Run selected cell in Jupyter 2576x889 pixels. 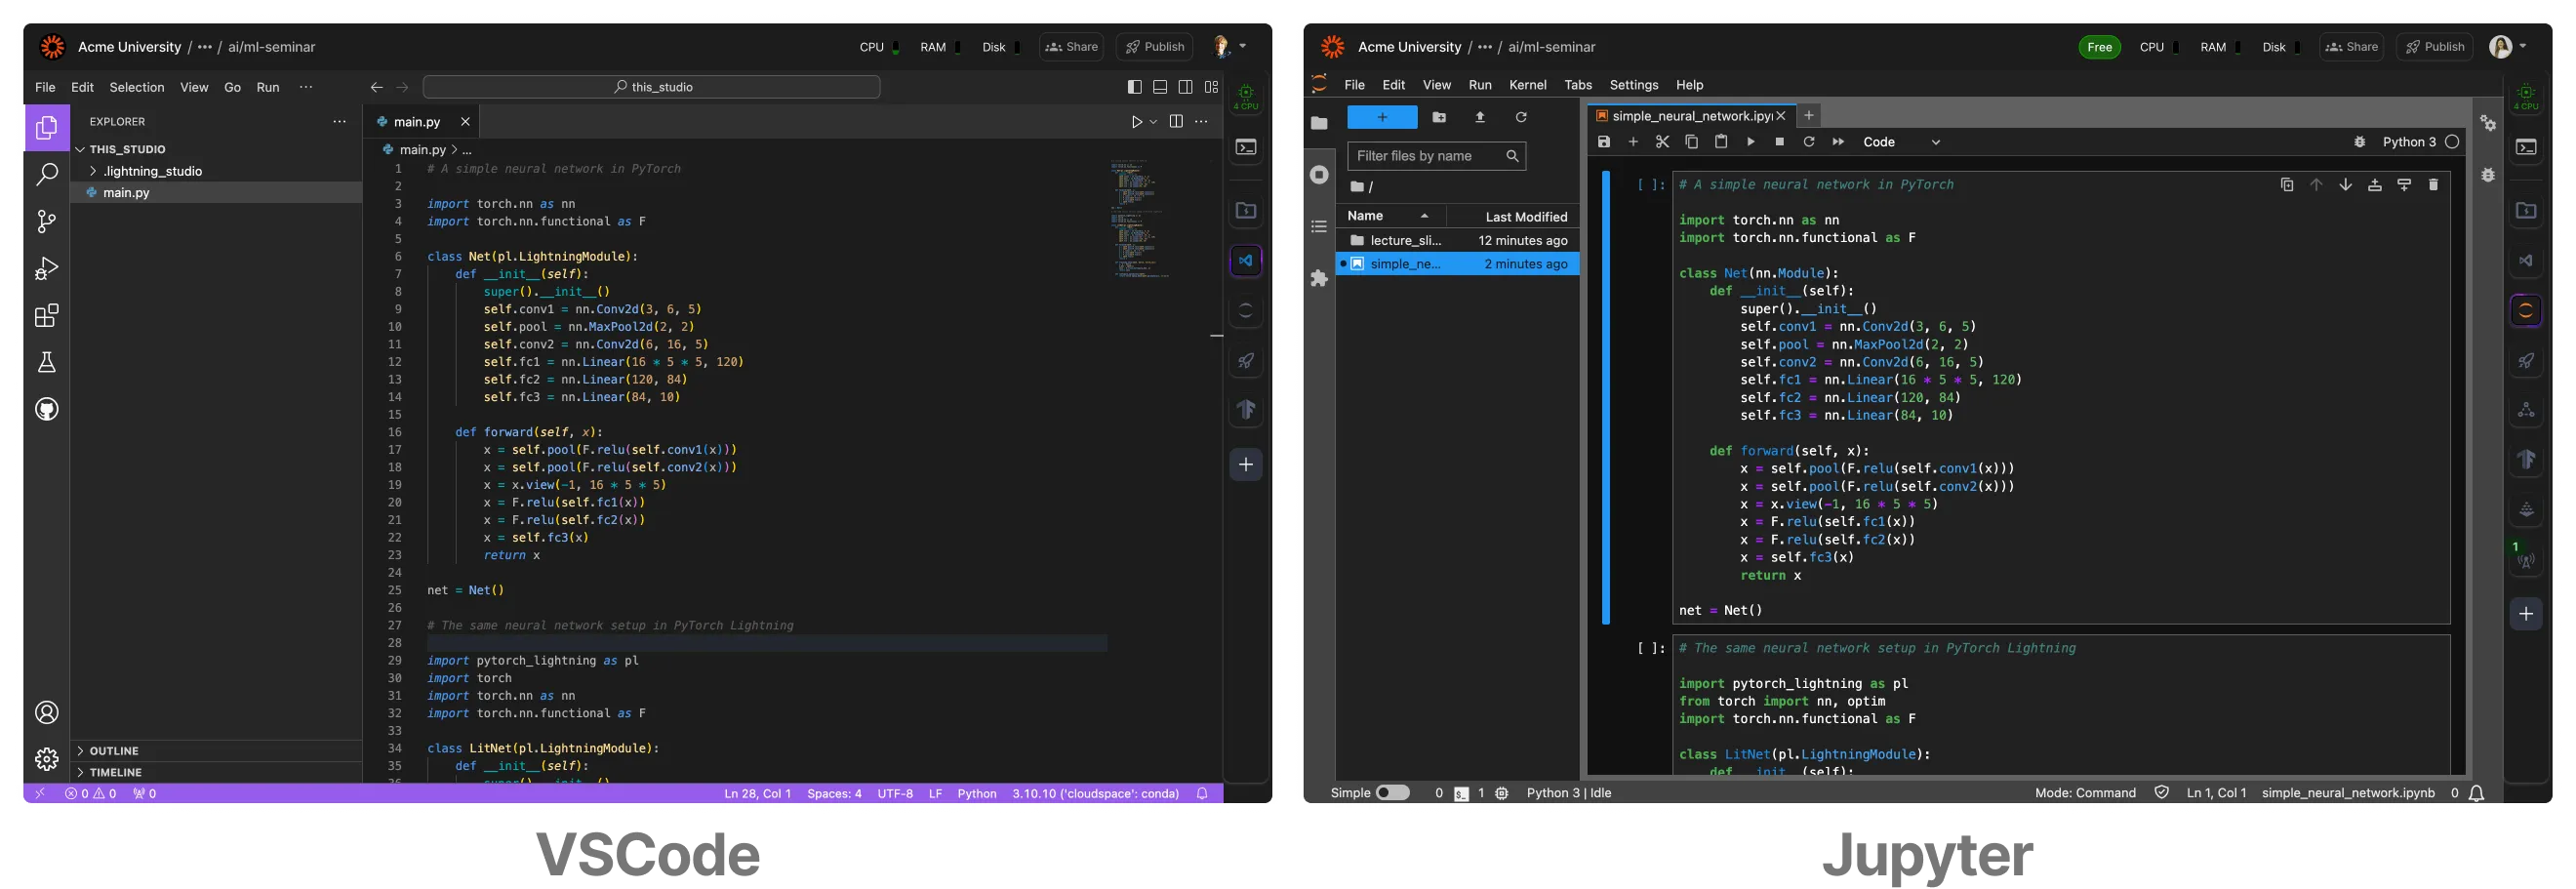(x=1750, y=142)
